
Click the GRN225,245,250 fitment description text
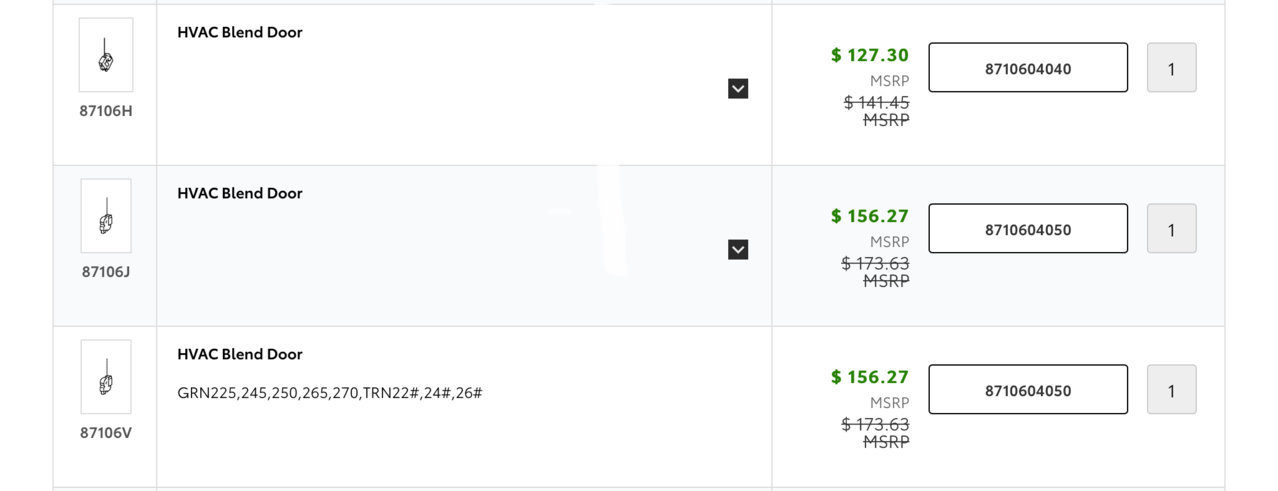pos(330,393)
